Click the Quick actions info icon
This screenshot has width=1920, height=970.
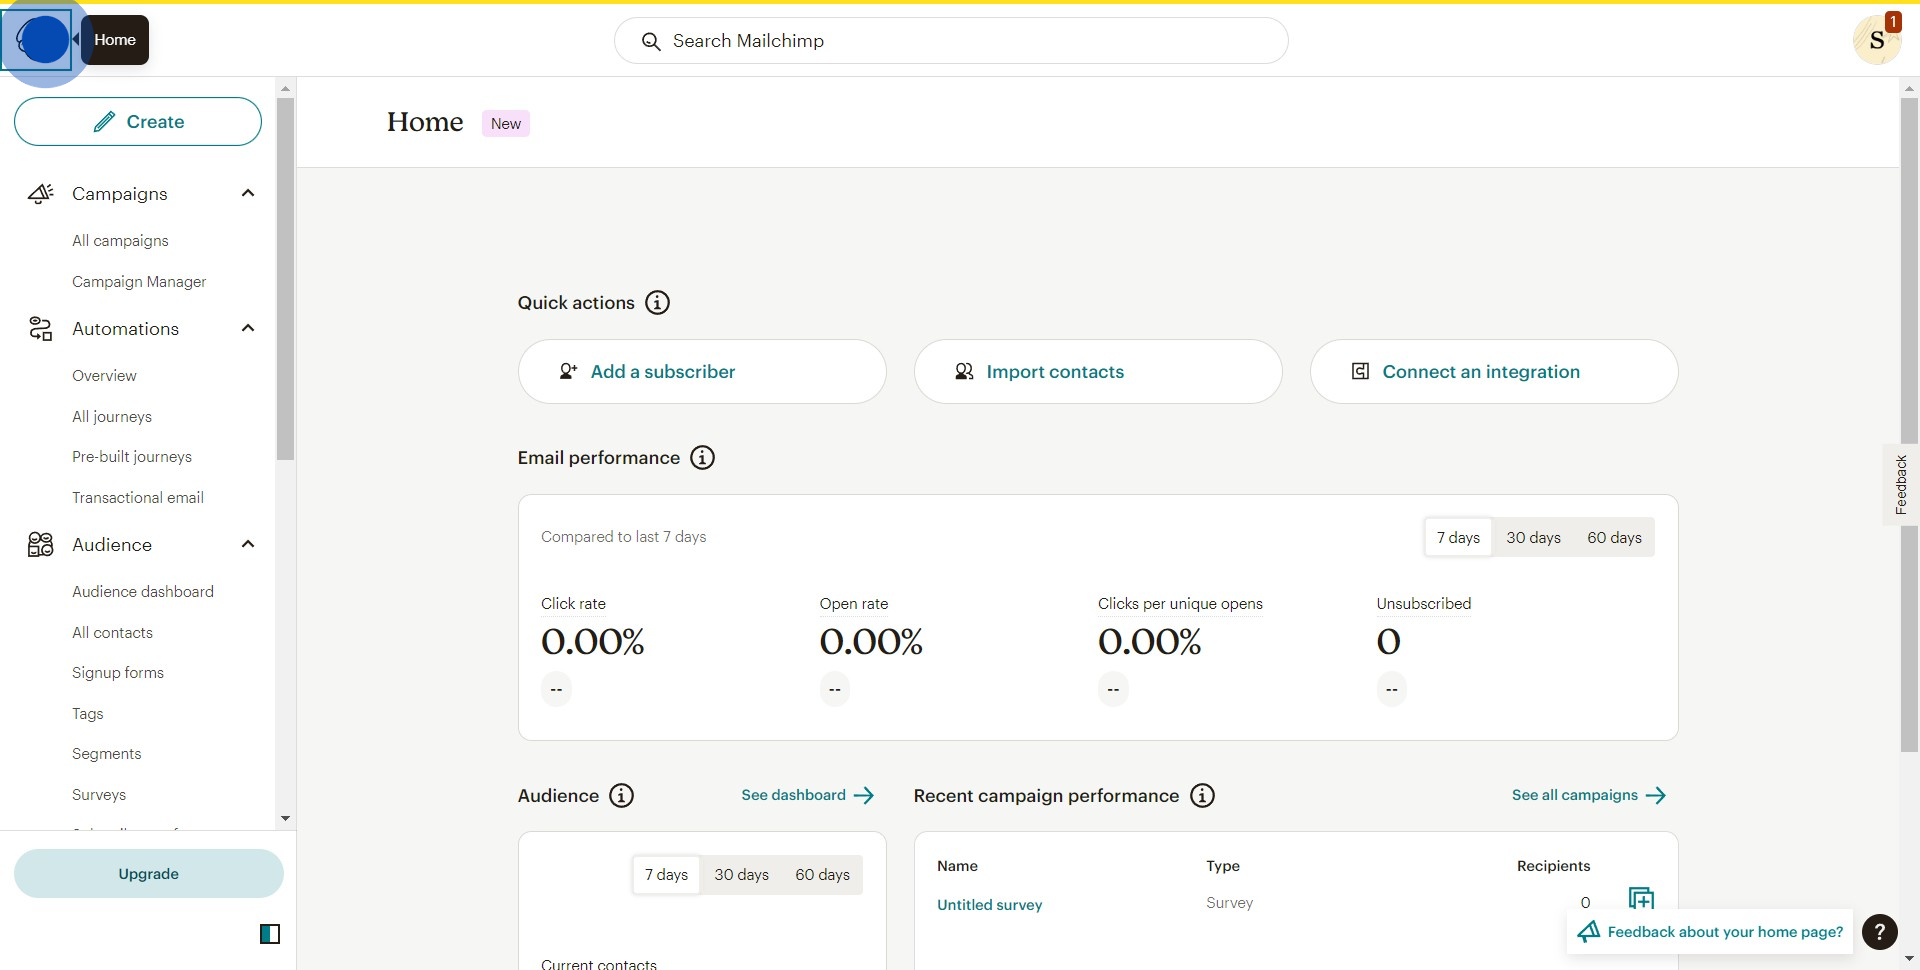click(657, 303)
